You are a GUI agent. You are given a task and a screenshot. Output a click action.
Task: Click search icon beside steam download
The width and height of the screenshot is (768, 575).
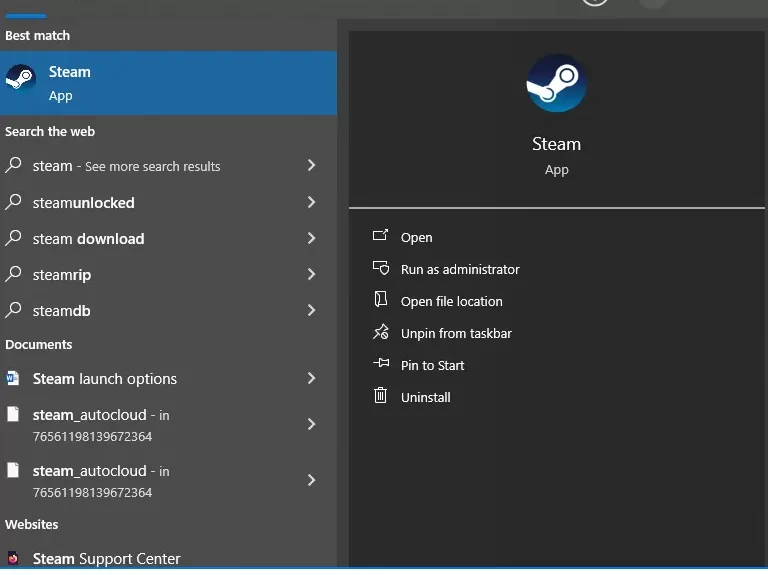tap(14, 238)
